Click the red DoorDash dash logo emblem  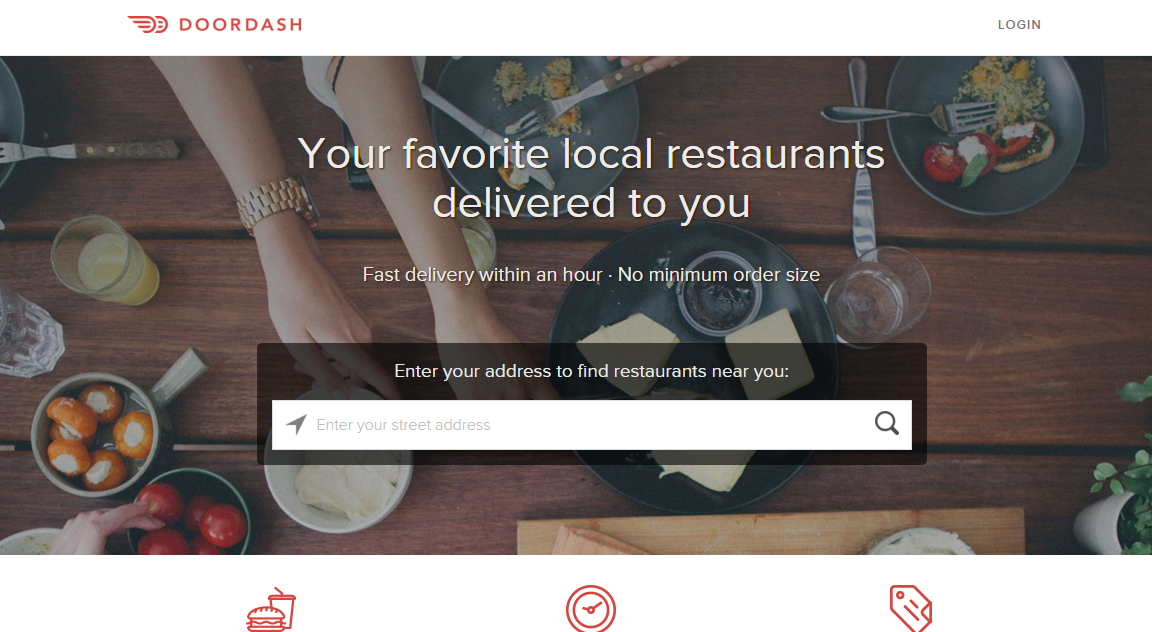point(148,24)
